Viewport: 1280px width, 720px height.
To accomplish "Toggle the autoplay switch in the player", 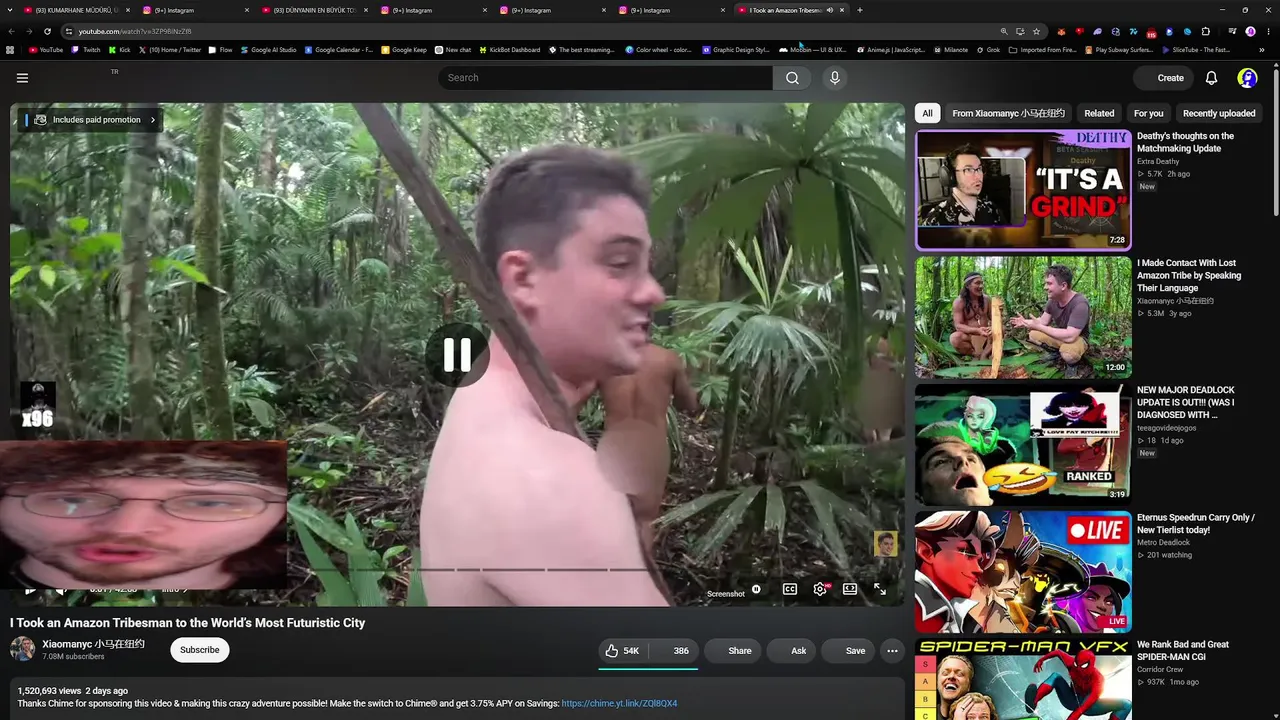I will pos(757,589).
